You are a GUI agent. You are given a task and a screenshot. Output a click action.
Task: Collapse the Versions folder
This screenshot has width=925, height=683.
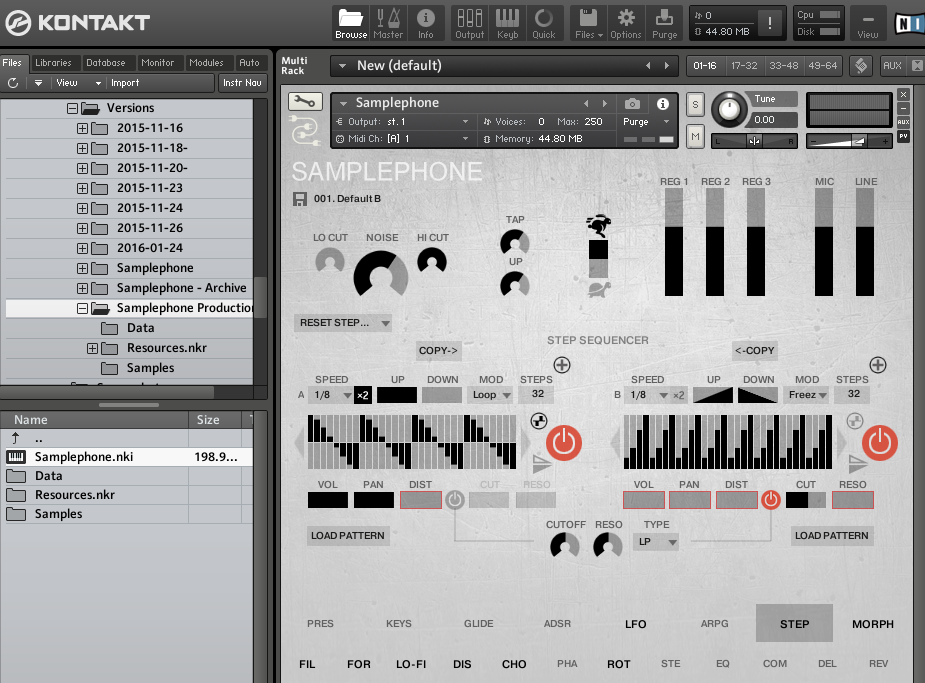click(73, 109)
